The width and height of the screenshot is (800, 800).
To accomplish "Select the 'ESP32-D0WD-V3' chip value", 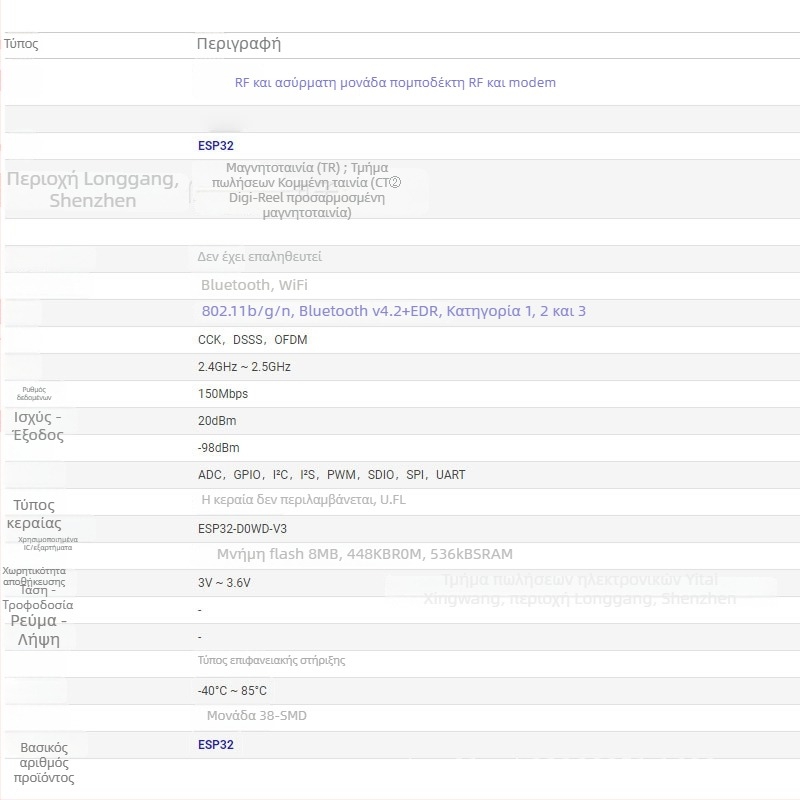I will (242, 529).
